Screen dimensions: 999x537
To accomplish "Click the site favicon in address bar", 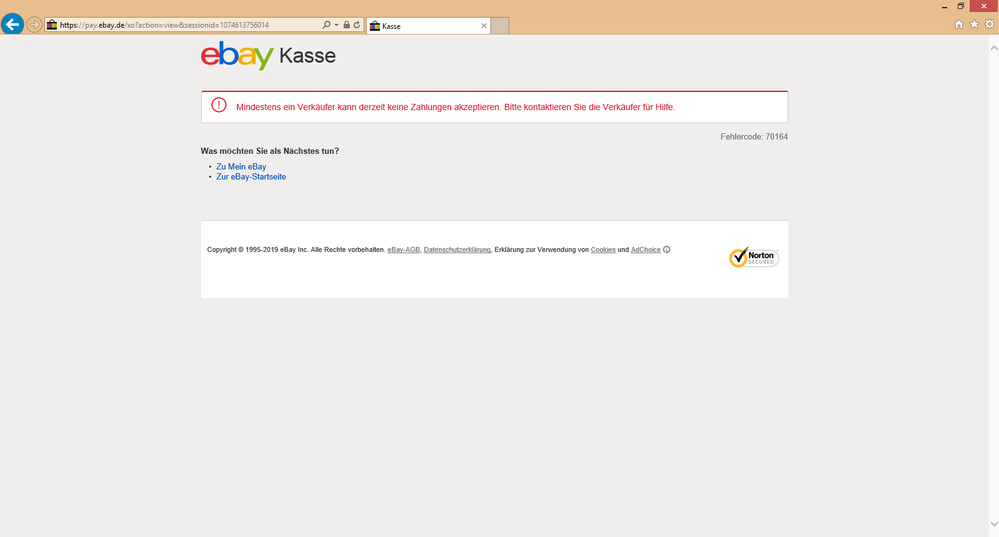I will [52, 25].
